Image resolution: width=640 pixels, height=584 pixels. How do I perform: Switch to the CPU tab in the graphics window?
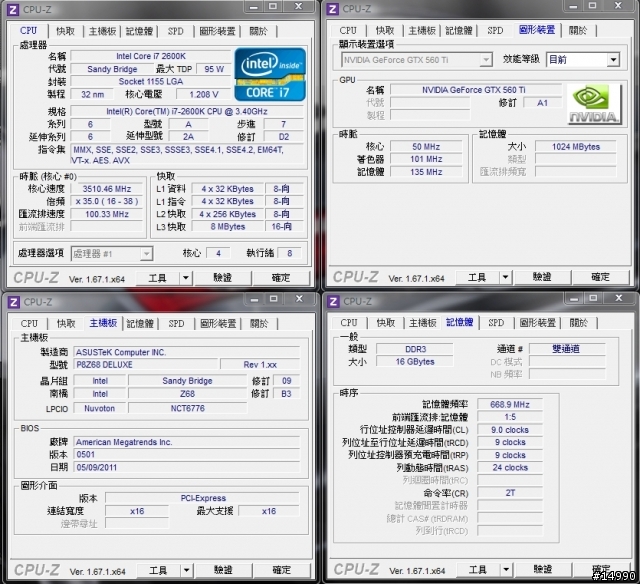click(348, 30)
